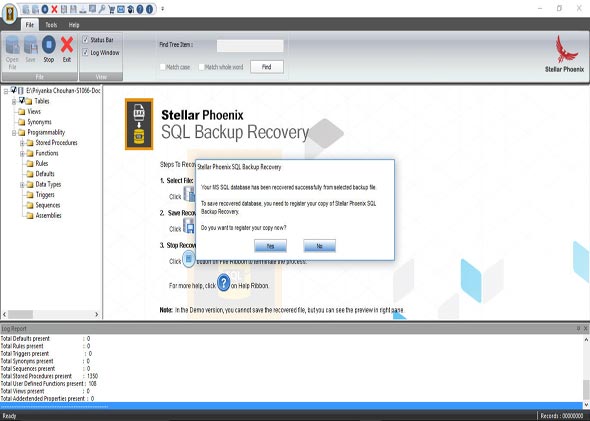
Task: Click the Synonyms folder icon in tree
Action: pyautogui.click(x=22, y=122)
